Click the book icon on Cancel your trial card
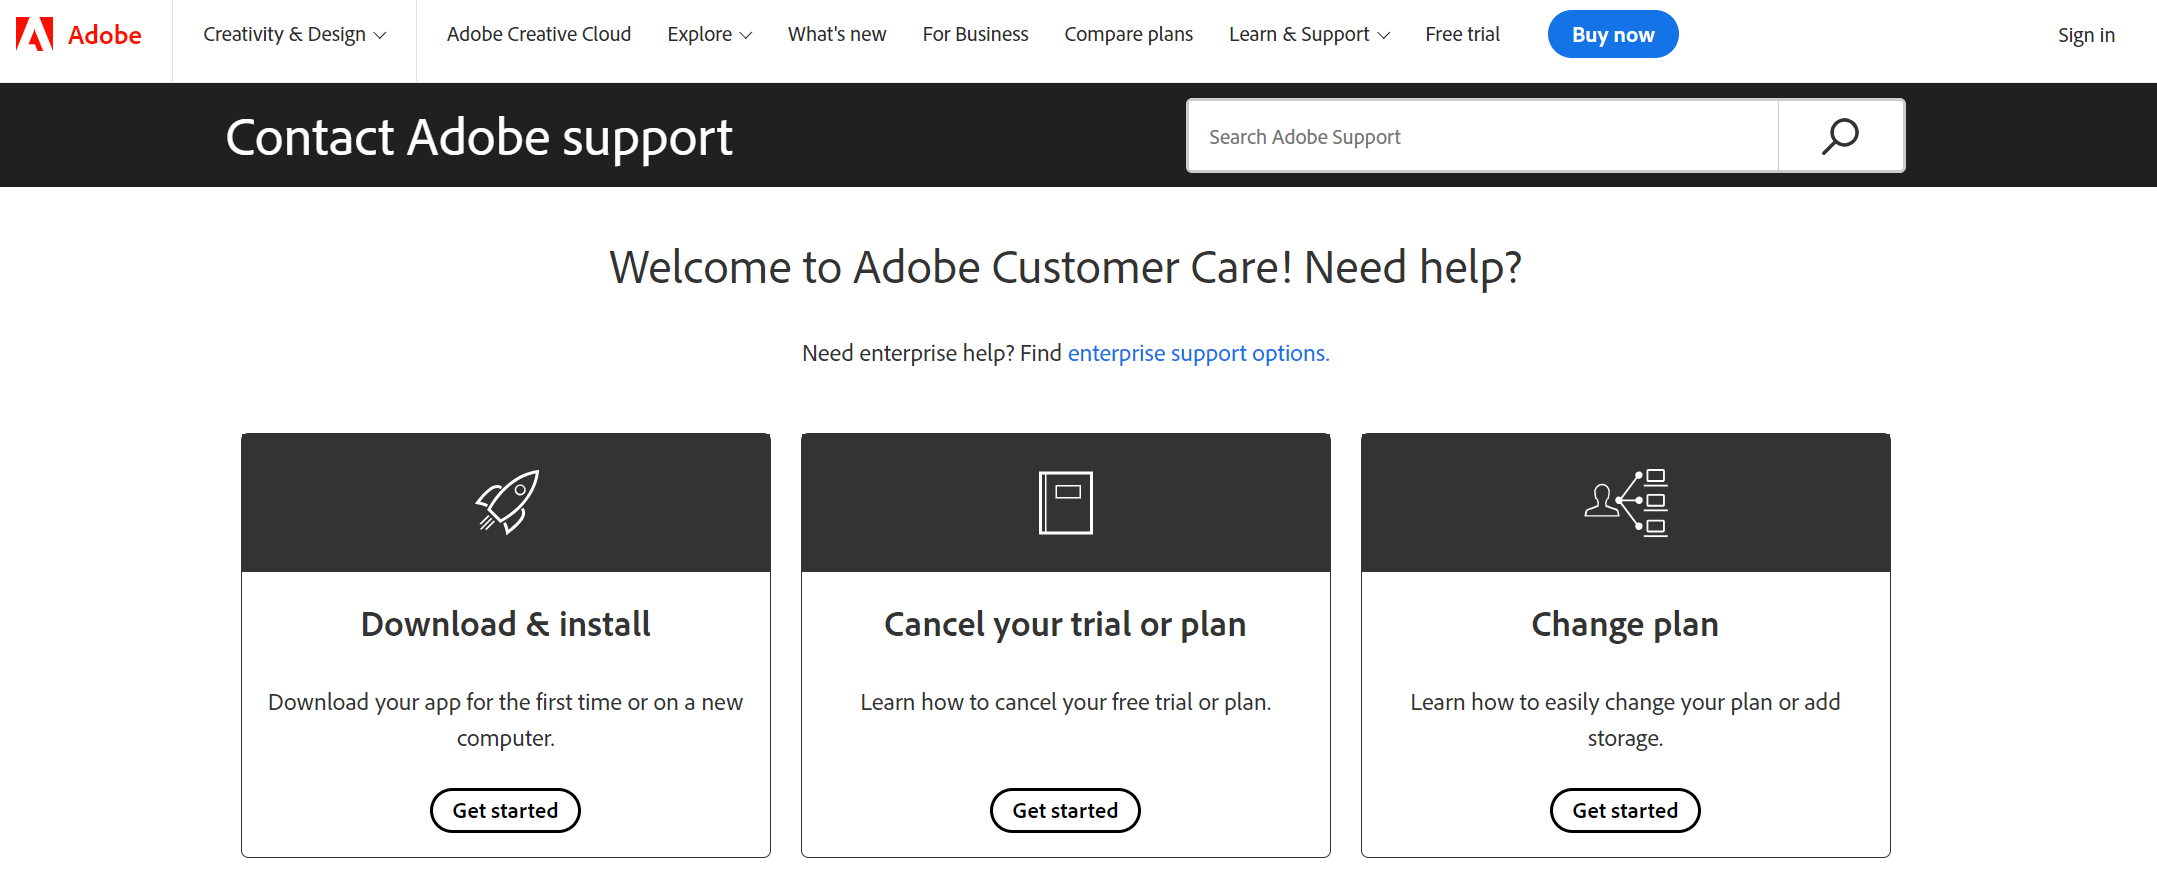Screen dimensions: 2157x891 click(1065, 502)
